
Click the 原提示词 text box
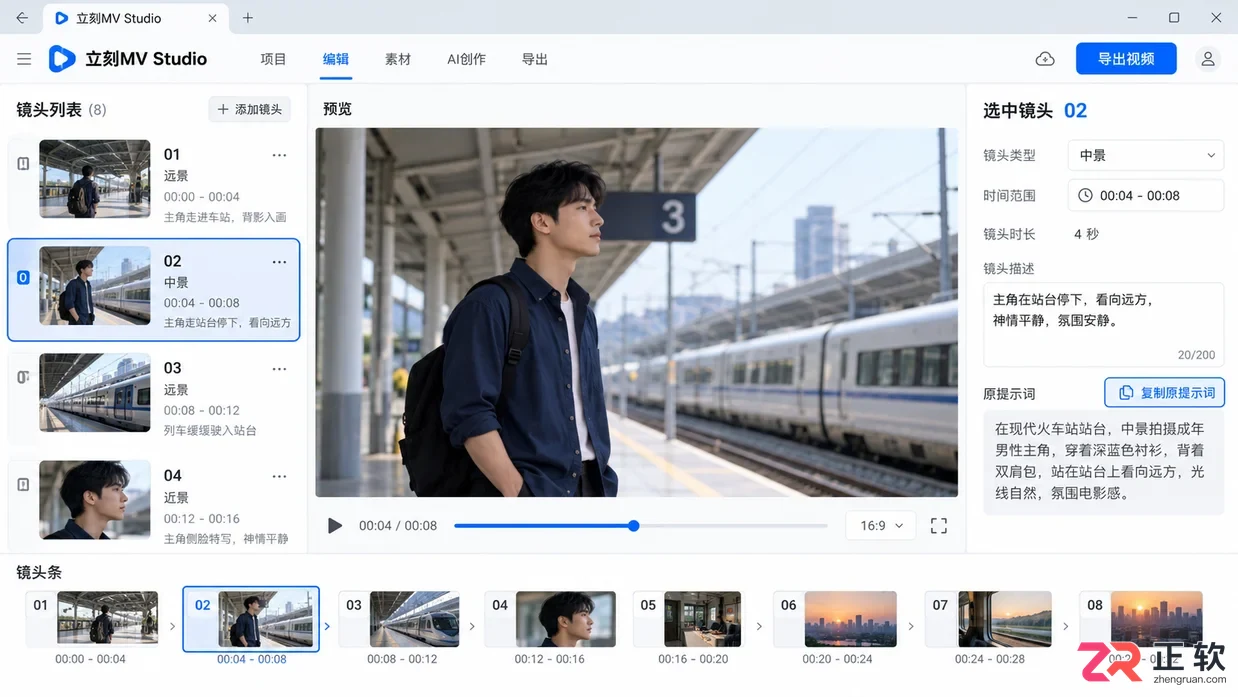pyautogui.click(x=1104, y=462)
